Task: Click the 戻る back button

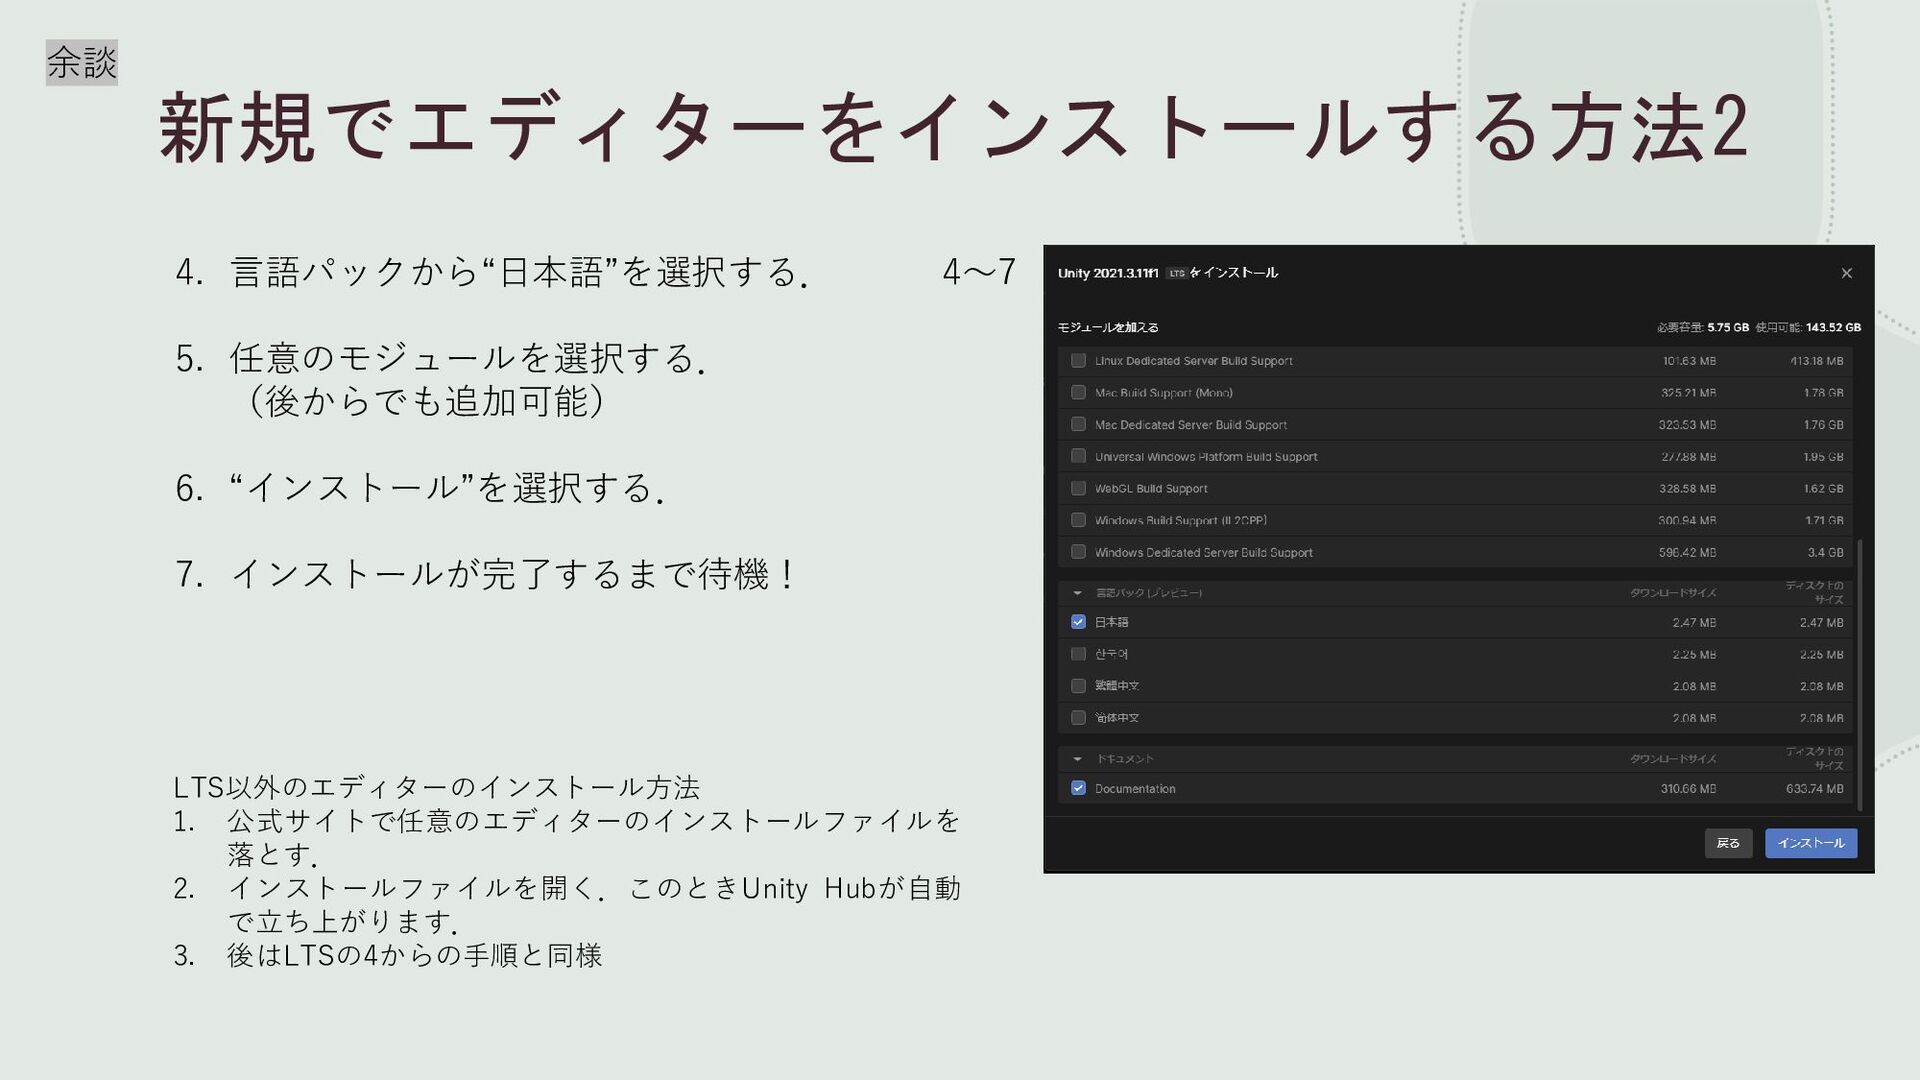Action: point(1728,843)
